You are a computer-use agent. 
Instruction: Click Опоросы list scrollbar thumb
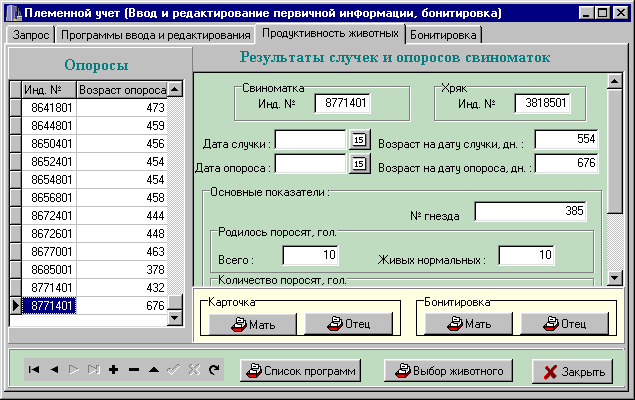click(175, 302)
